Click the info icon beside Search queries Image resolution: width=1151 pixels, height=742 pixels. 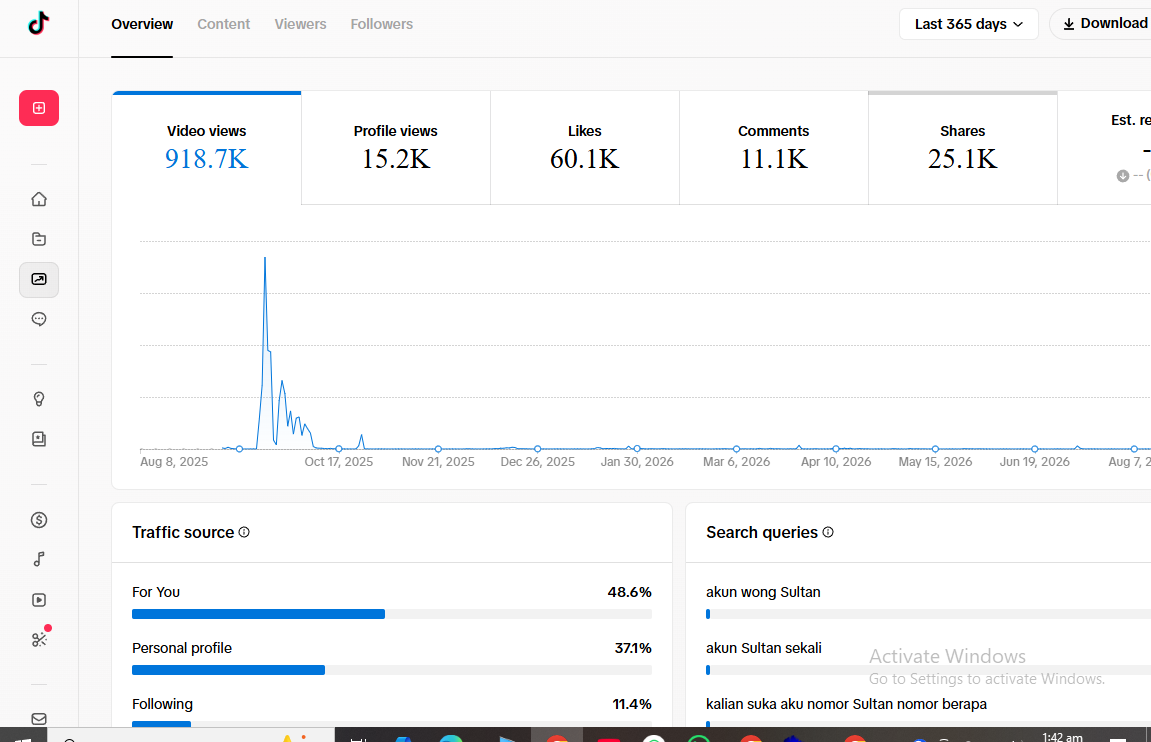coord(828,532)
